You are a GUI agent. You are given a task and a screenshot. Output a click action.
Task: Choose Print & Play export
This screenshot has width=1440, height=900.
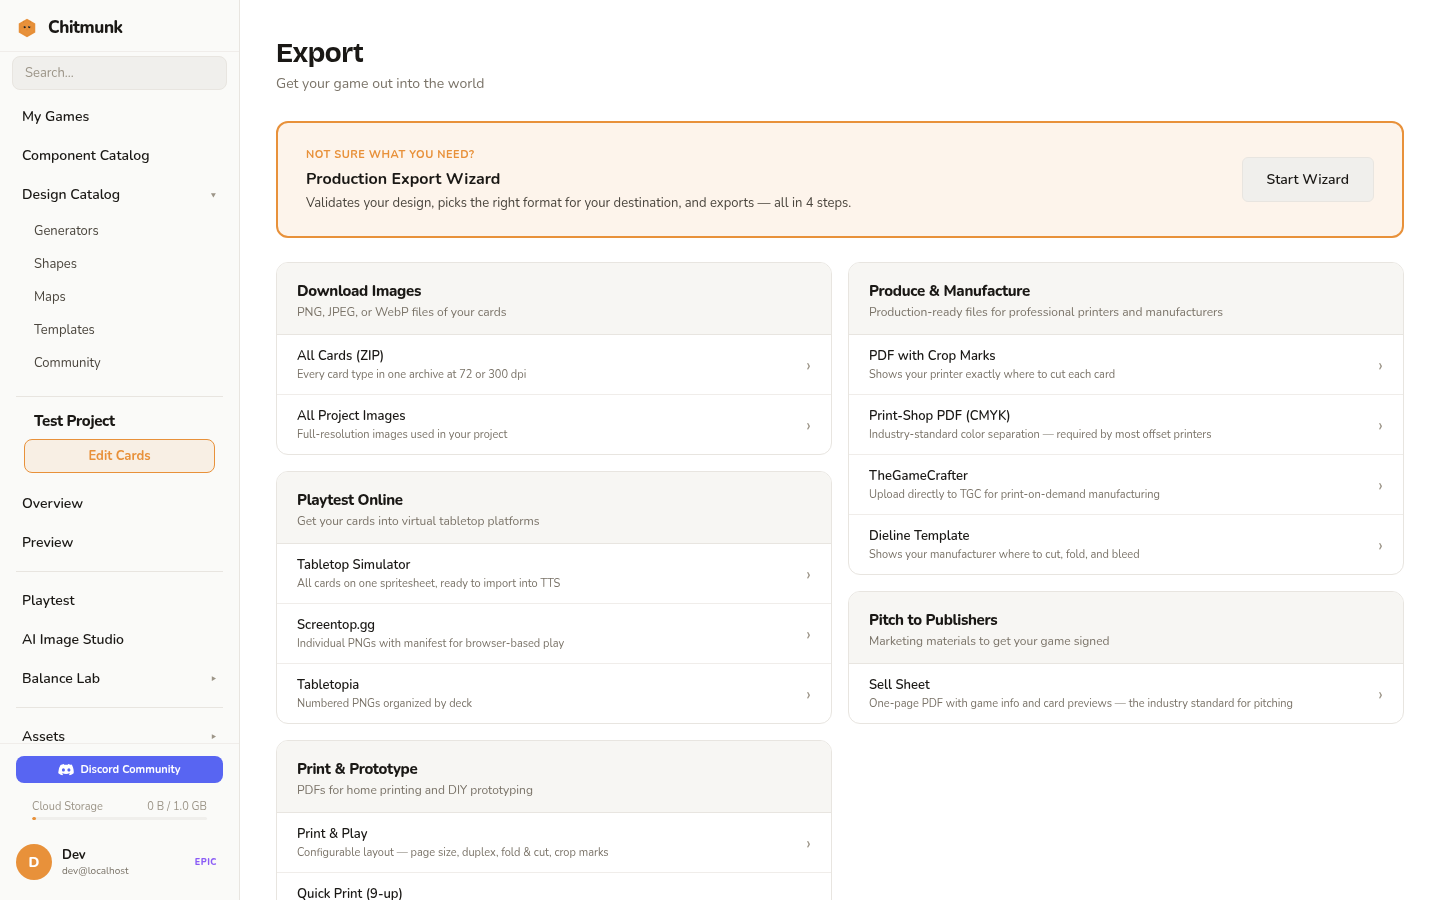pos(554,843)
